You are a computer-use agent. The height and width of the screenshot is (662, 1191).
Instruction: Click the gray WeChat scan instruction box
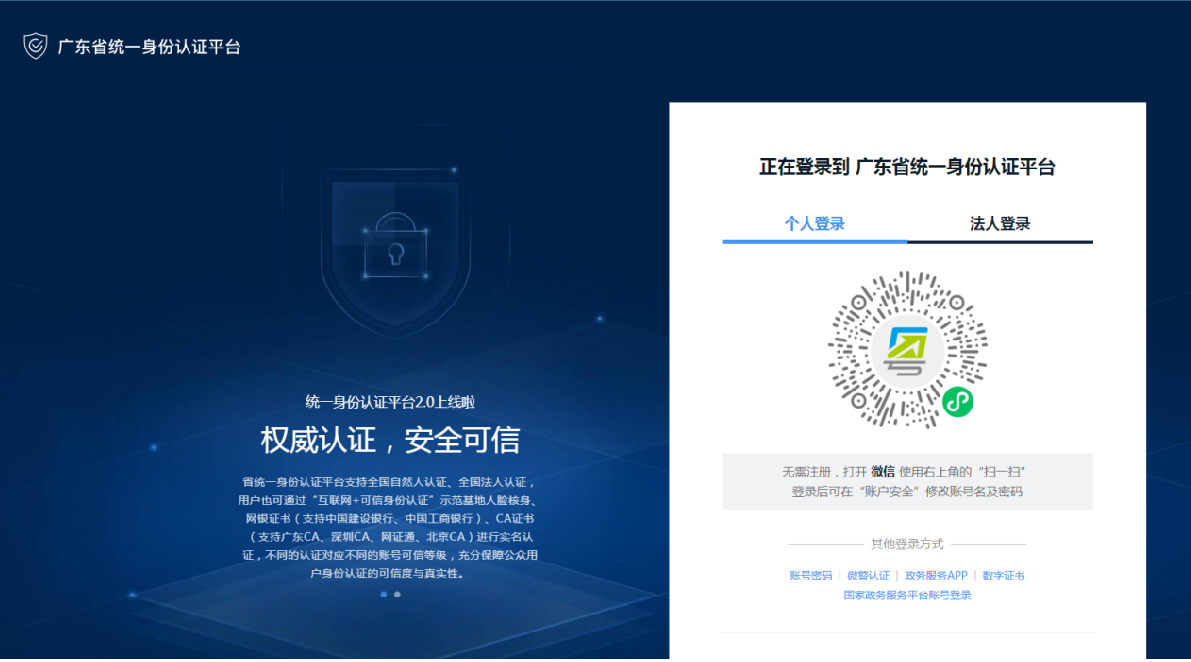point(907,481)
